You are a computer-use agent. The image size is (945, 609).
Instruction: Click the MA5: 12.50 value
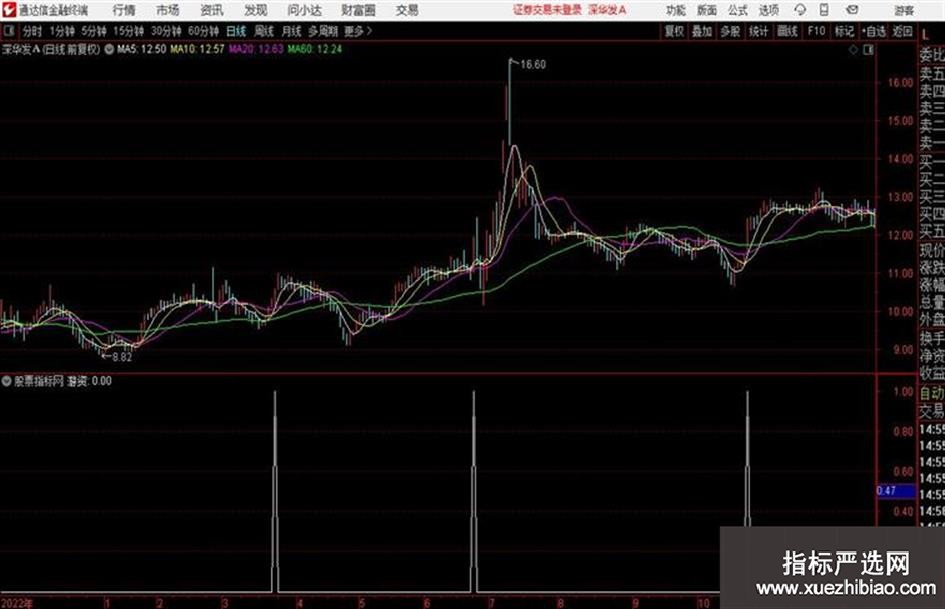[x=141, y=49]
